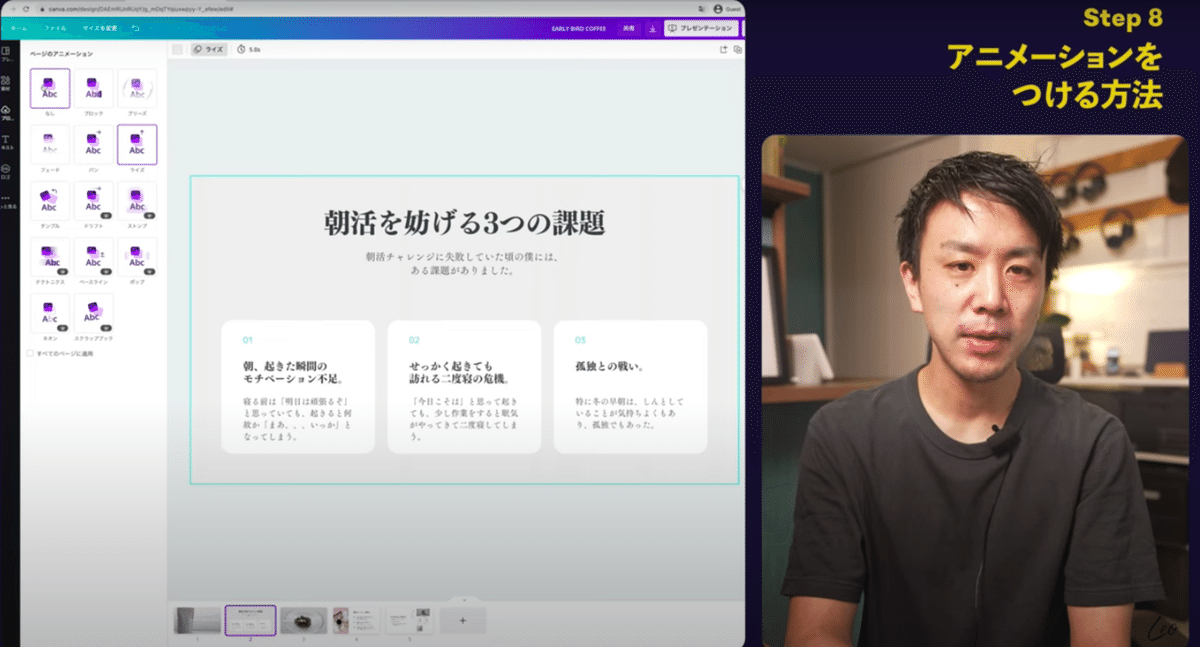Select the ドリフト (Drift) animation

coord(93,202)
